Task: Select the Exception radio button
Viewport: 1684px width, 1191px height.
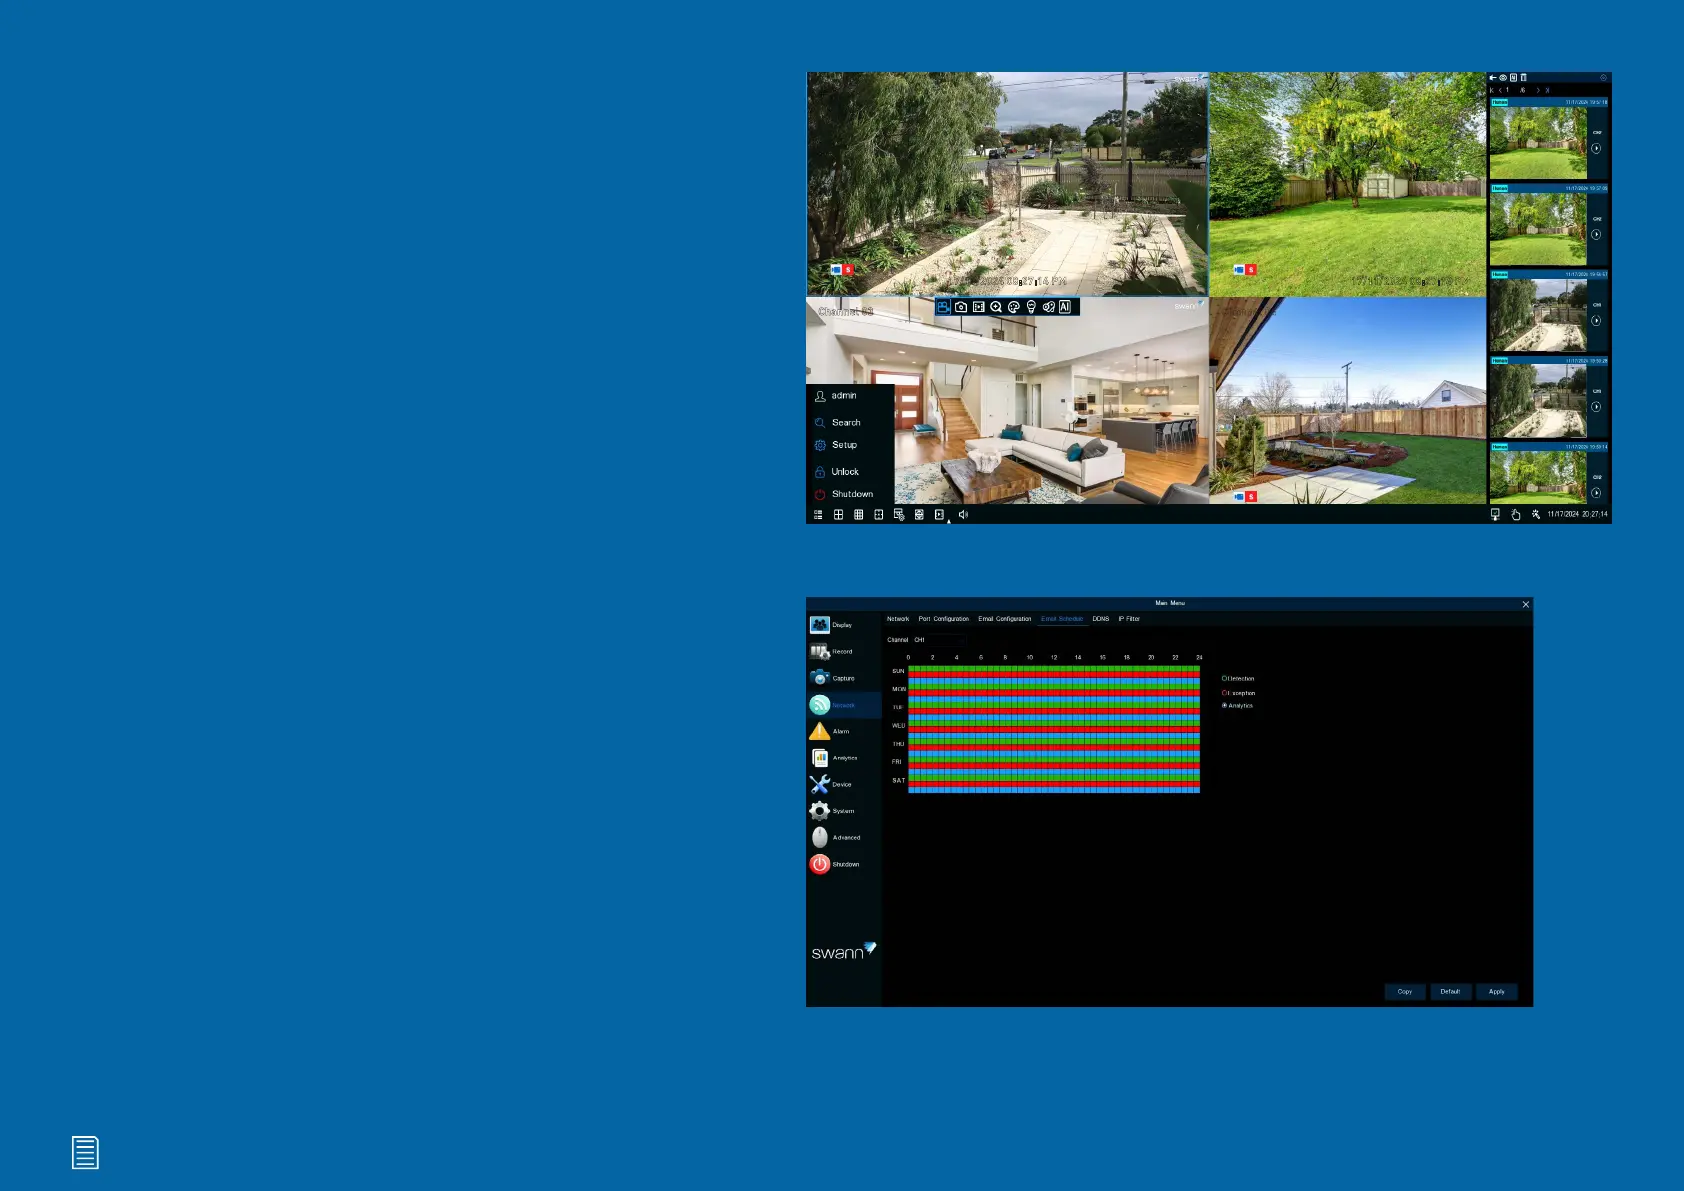Action: 1224,693
